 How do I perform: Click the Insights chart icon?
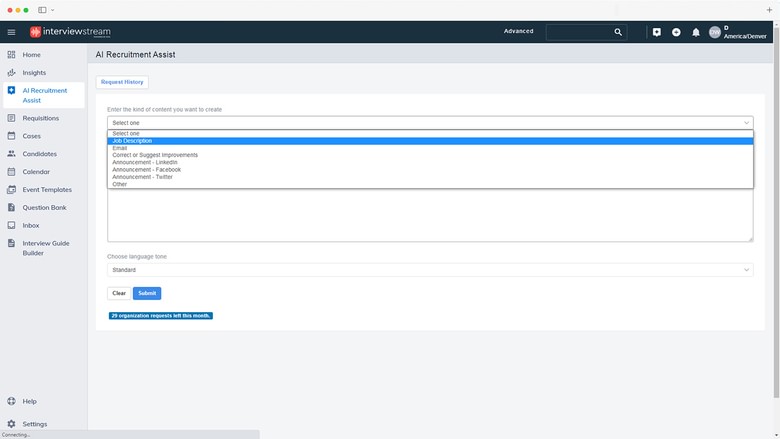[11, 73]
